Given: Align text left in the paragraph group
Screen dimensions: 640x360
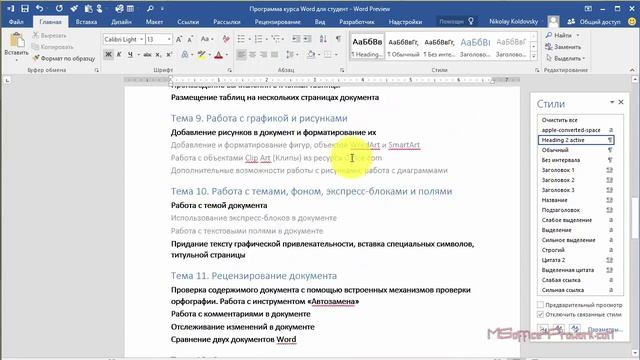Looking at the screenshot, I should coord(241,54).
